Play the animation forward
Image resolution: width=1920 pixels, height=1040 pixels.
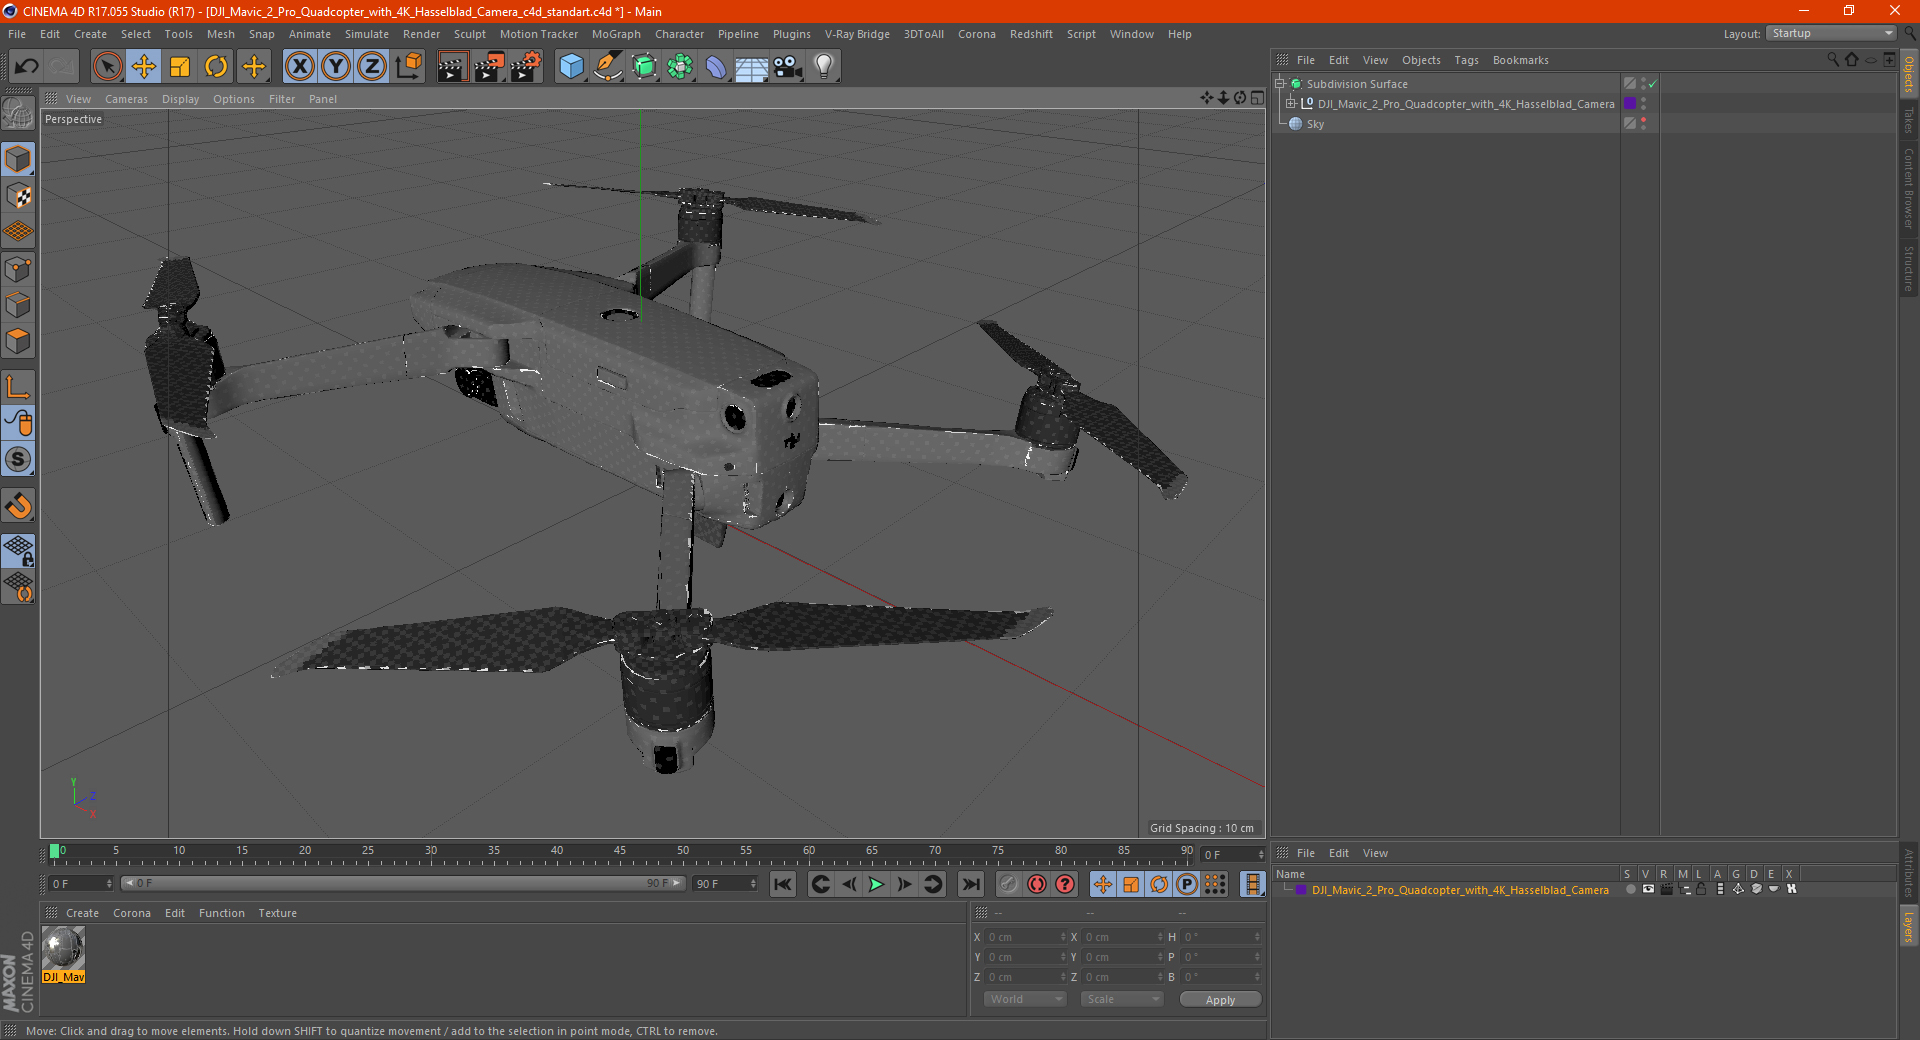pyautogui.click(x=876, y=884)
